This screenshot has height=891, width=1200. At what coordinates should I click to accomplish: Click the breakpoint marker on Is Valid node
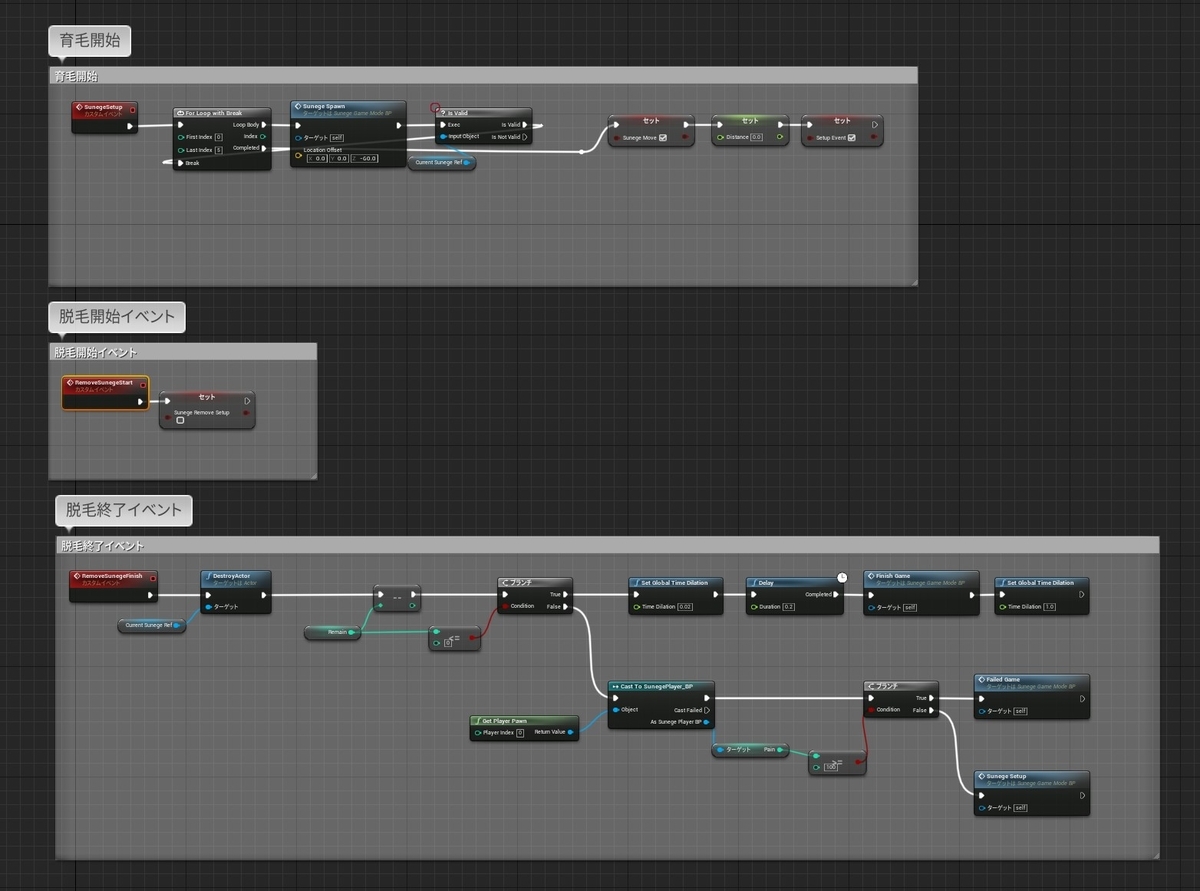pos(435,107)
